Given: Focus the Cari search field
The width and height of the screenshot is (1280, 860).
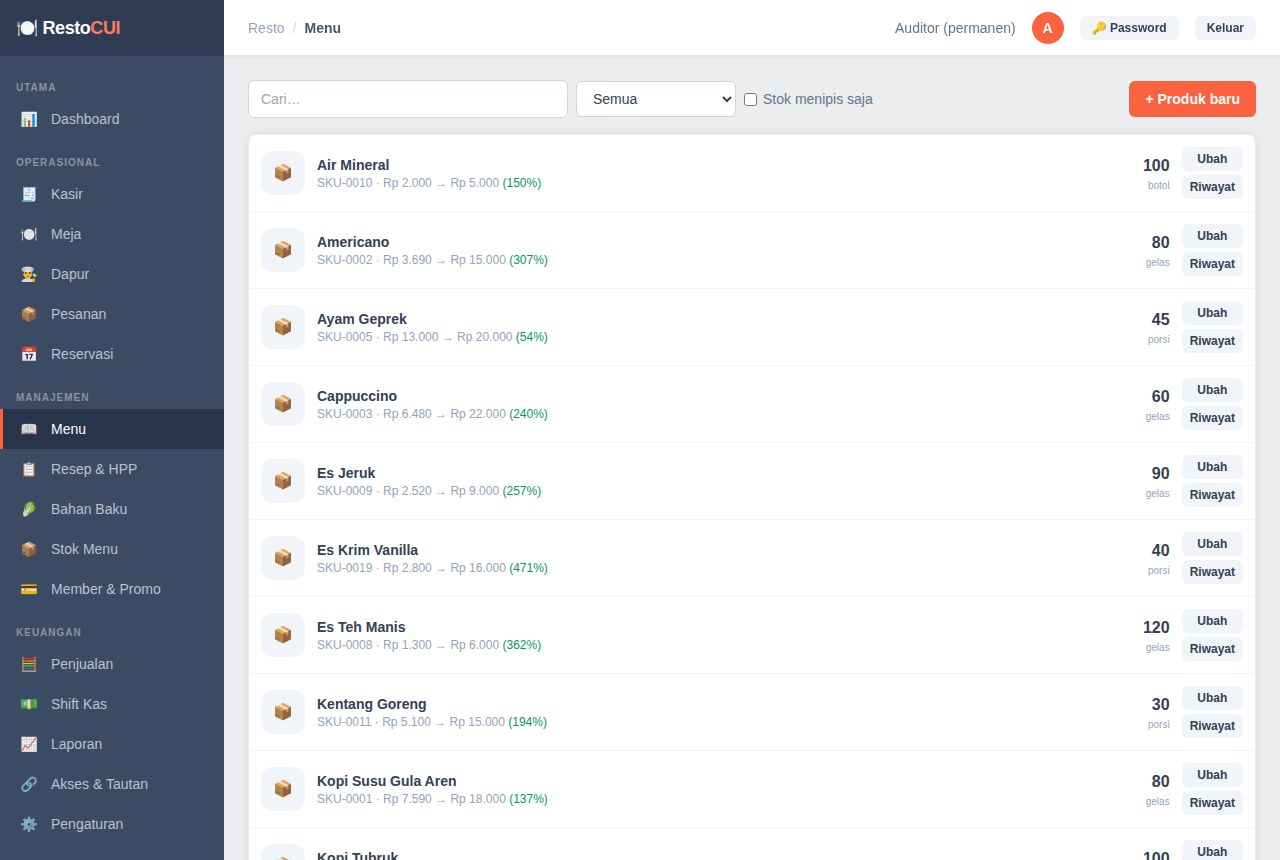Looking at the screenshot, I should (x=408, y=99).
